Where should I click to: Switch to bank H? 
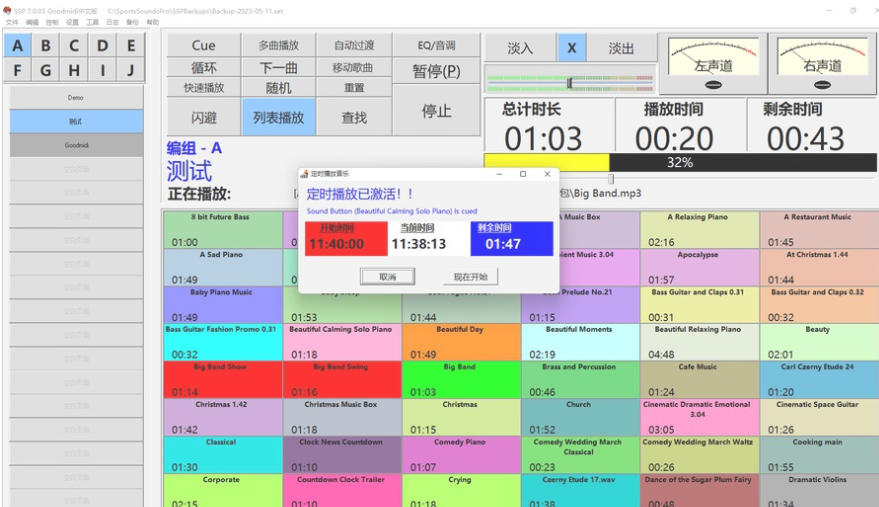(74, 70)
